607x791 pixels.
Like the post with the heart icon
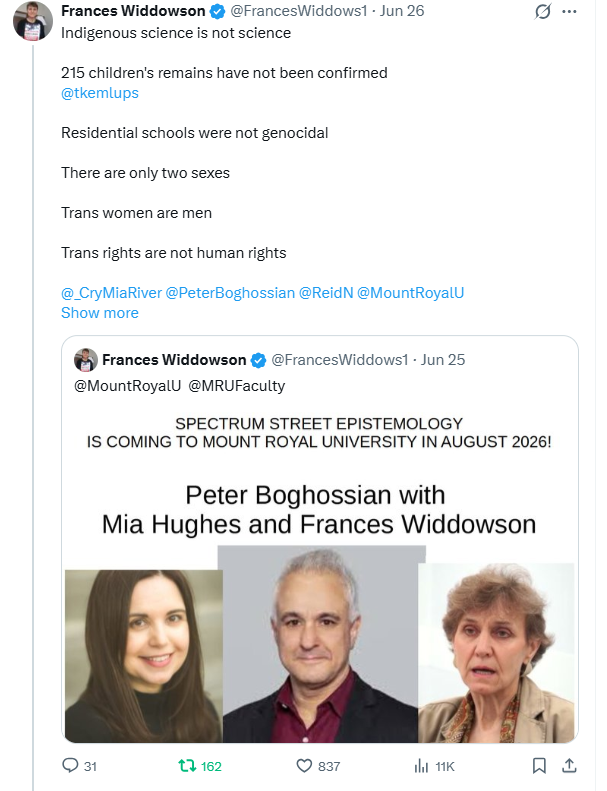click(x=304, y=766)
